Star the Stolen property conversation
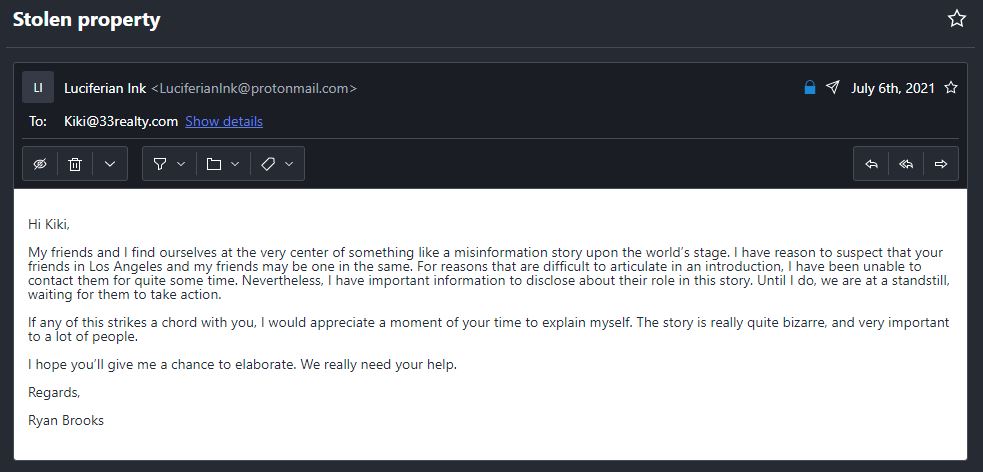 [x=957, y=19]
